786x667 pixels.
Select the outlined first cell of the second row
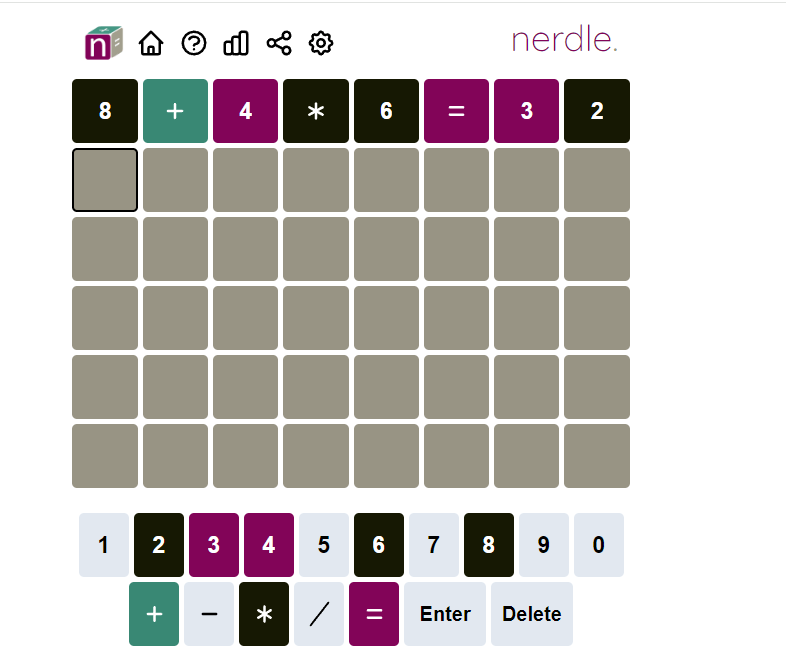105,180
